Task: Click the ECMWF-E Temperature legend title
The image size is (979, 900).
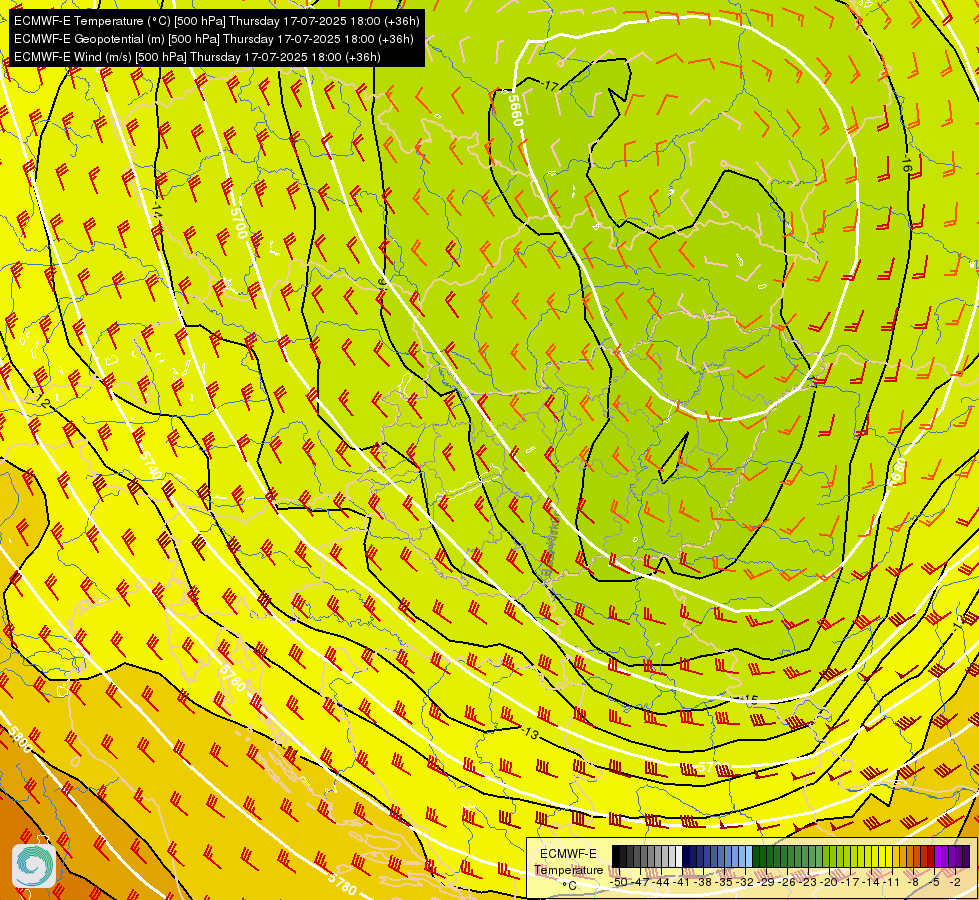Action: point(568,861)
